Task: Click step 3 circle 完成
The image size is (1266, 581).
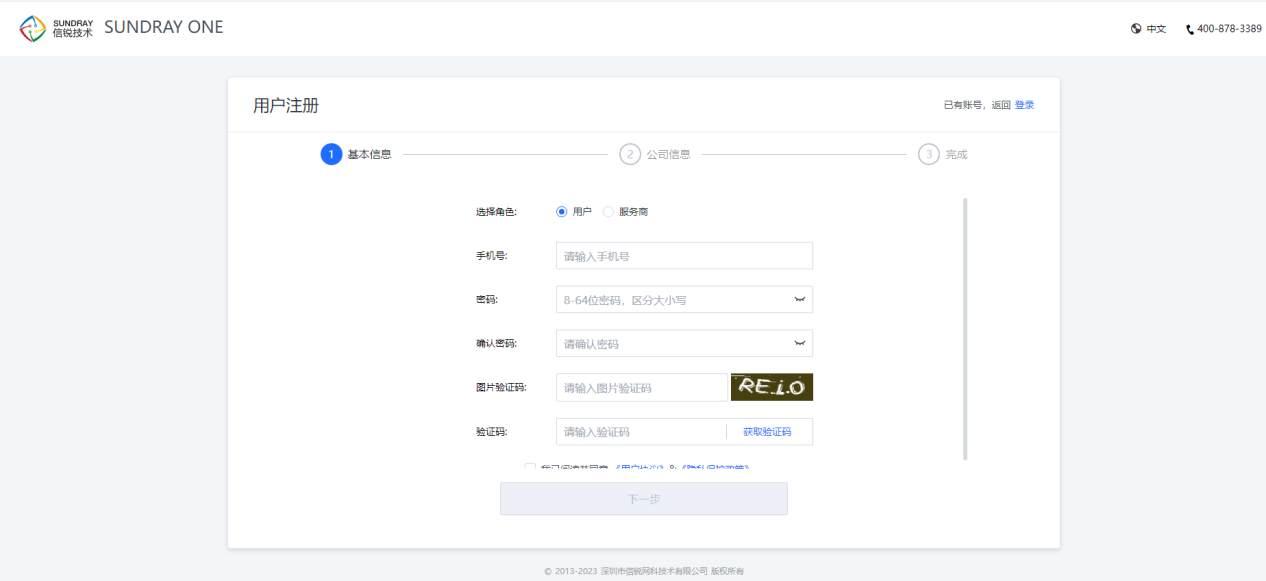Action: 929,155
